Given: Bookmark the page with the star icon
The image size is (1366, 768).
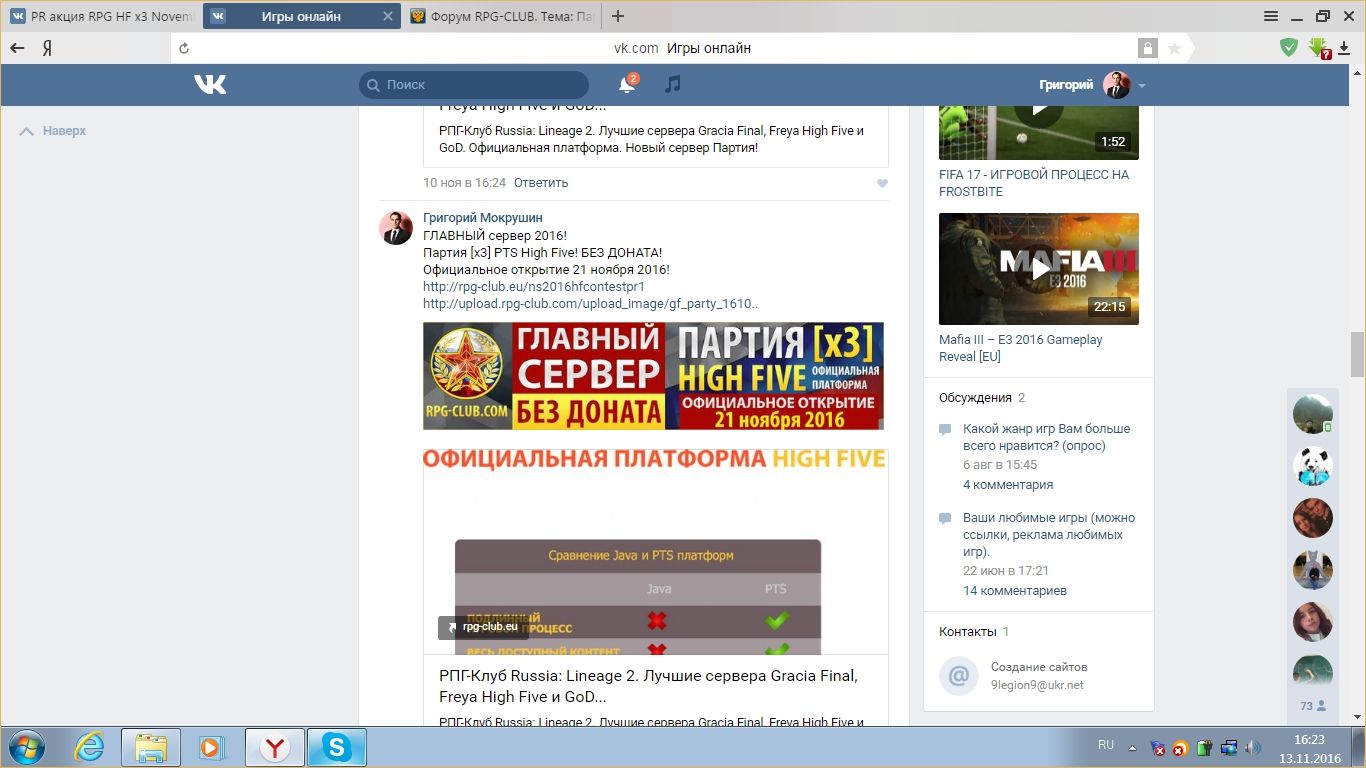Looking at the screenshot, I should pyautogui.click(x=1174, y=48).
